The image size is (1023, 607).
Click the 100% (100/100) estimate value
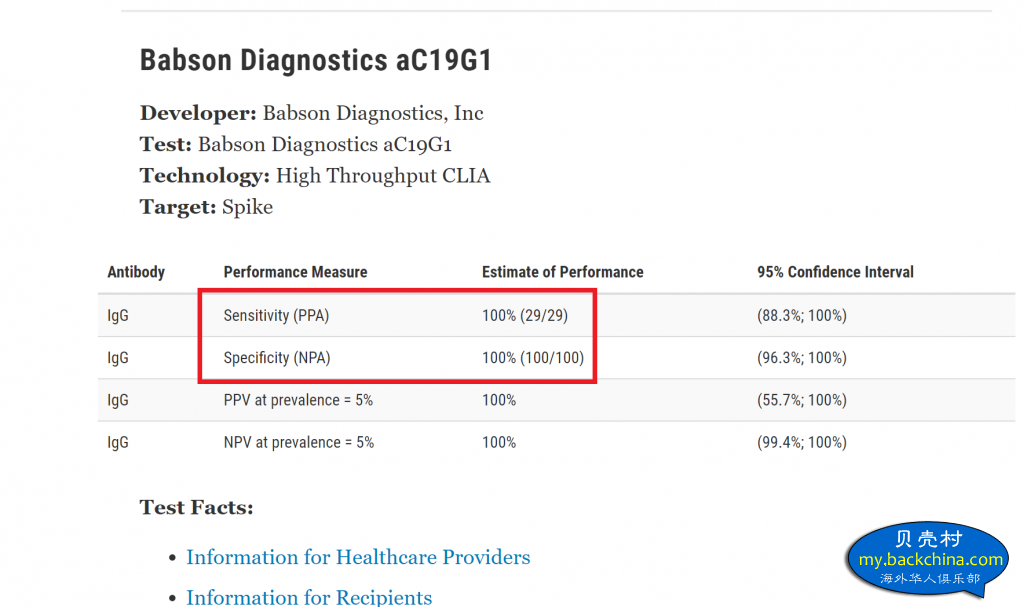point(533,358)
